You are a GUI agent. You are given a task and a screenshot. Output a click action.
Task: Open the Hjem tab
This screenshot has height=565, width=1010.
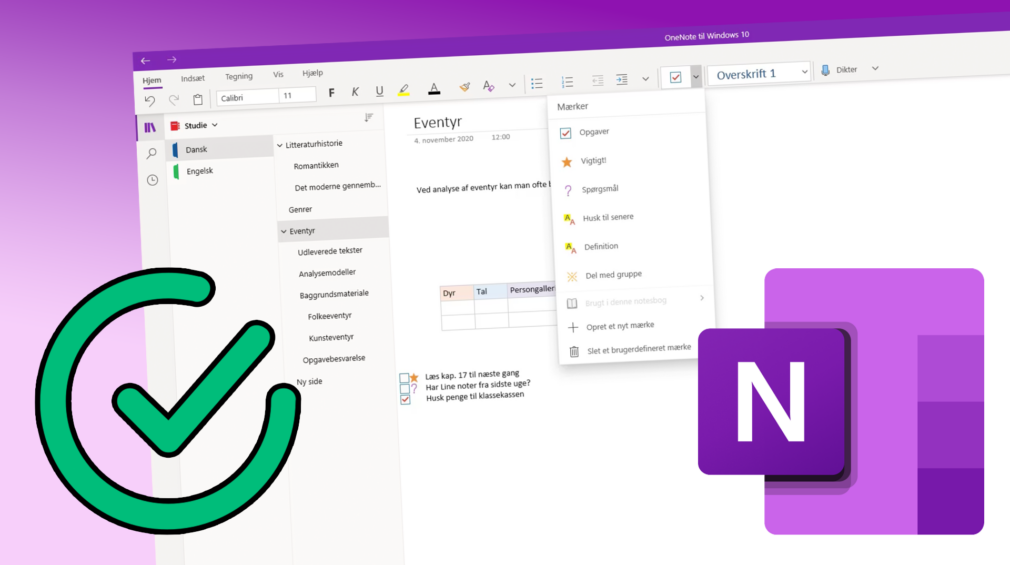point(152,81)
